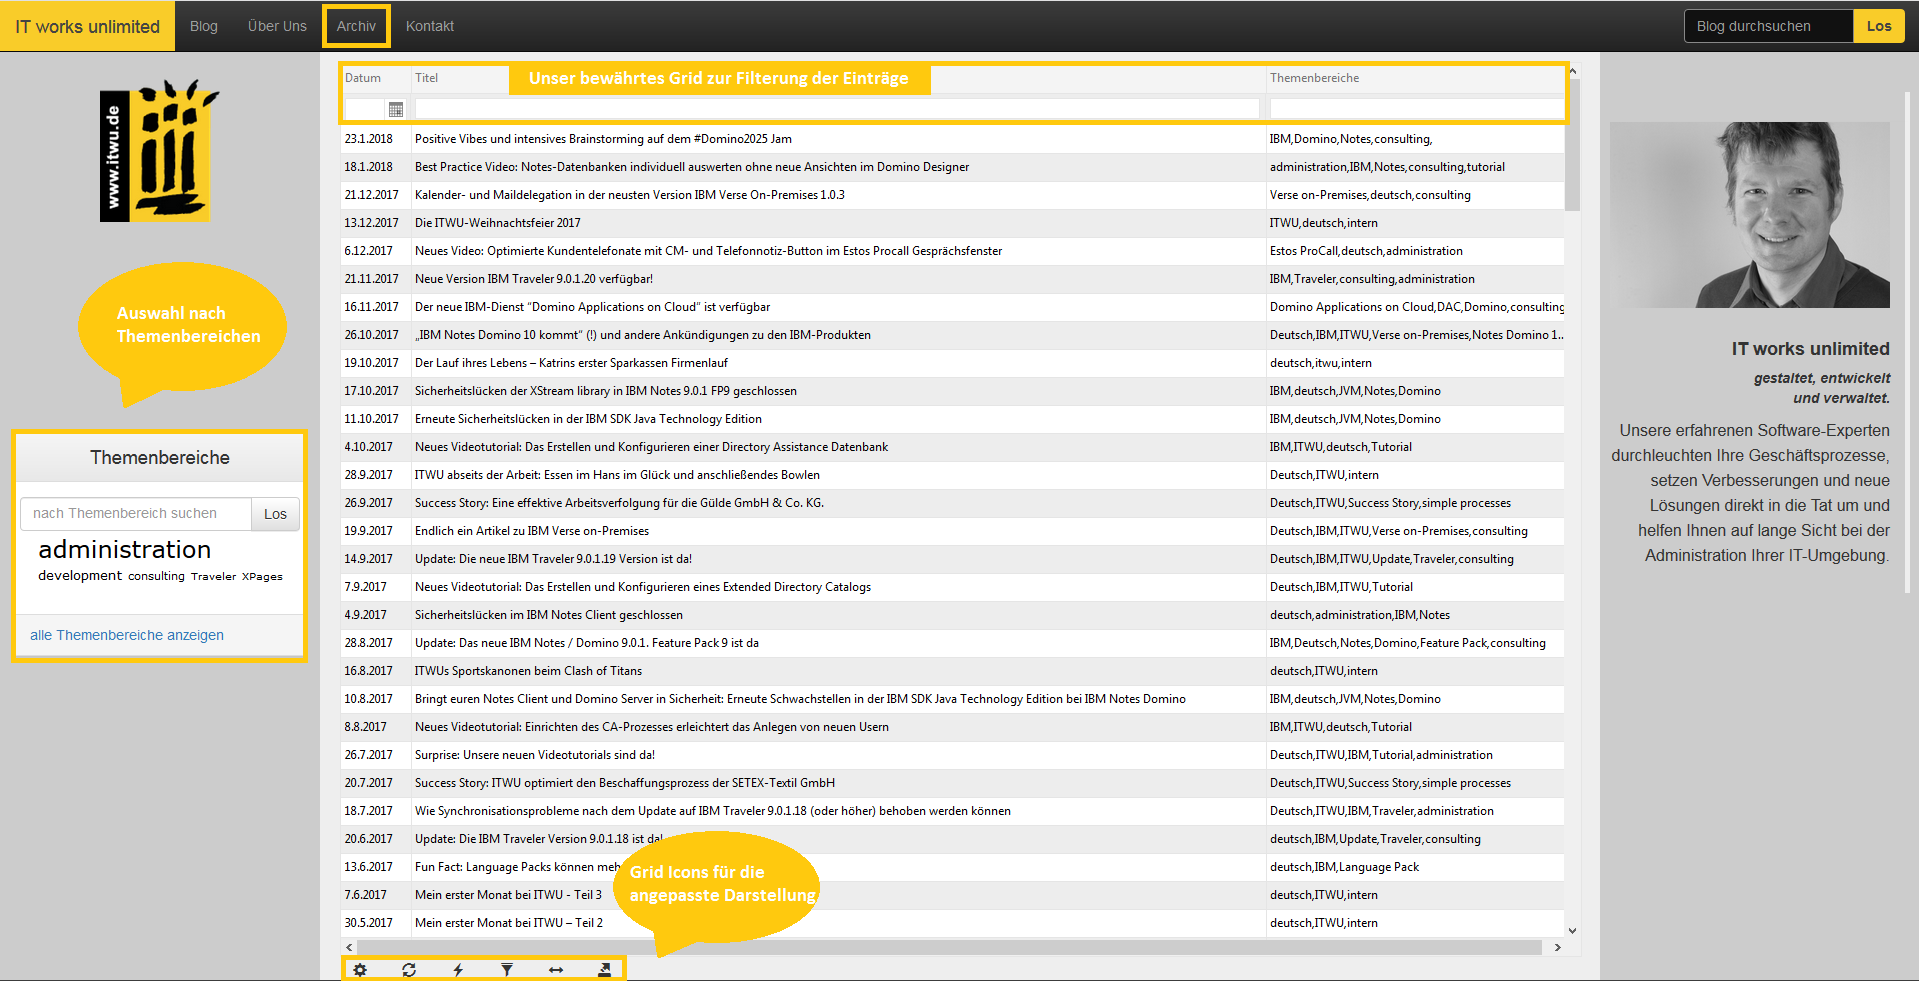Click the IT works unlimited brand link
This screenshot has height=981, width=1919.
tap(87, 26)
